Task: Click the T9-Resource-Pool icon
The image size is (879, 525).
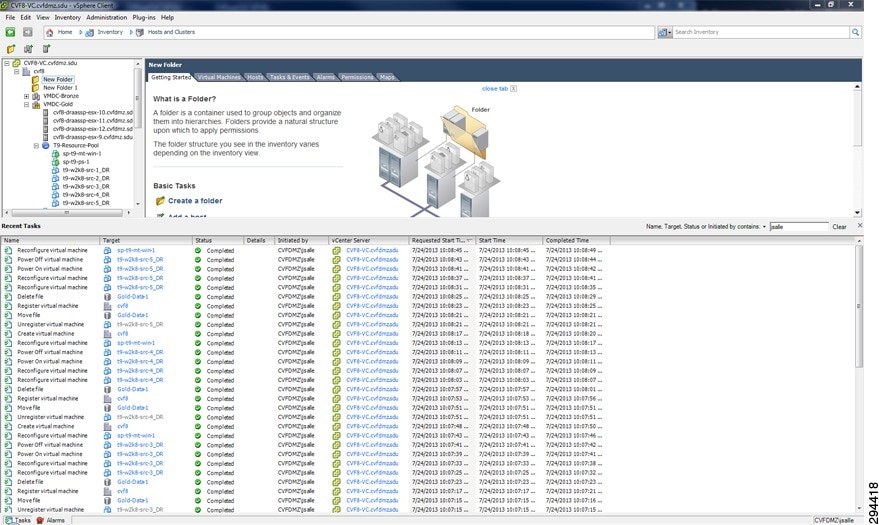Action: coord(46,146)
